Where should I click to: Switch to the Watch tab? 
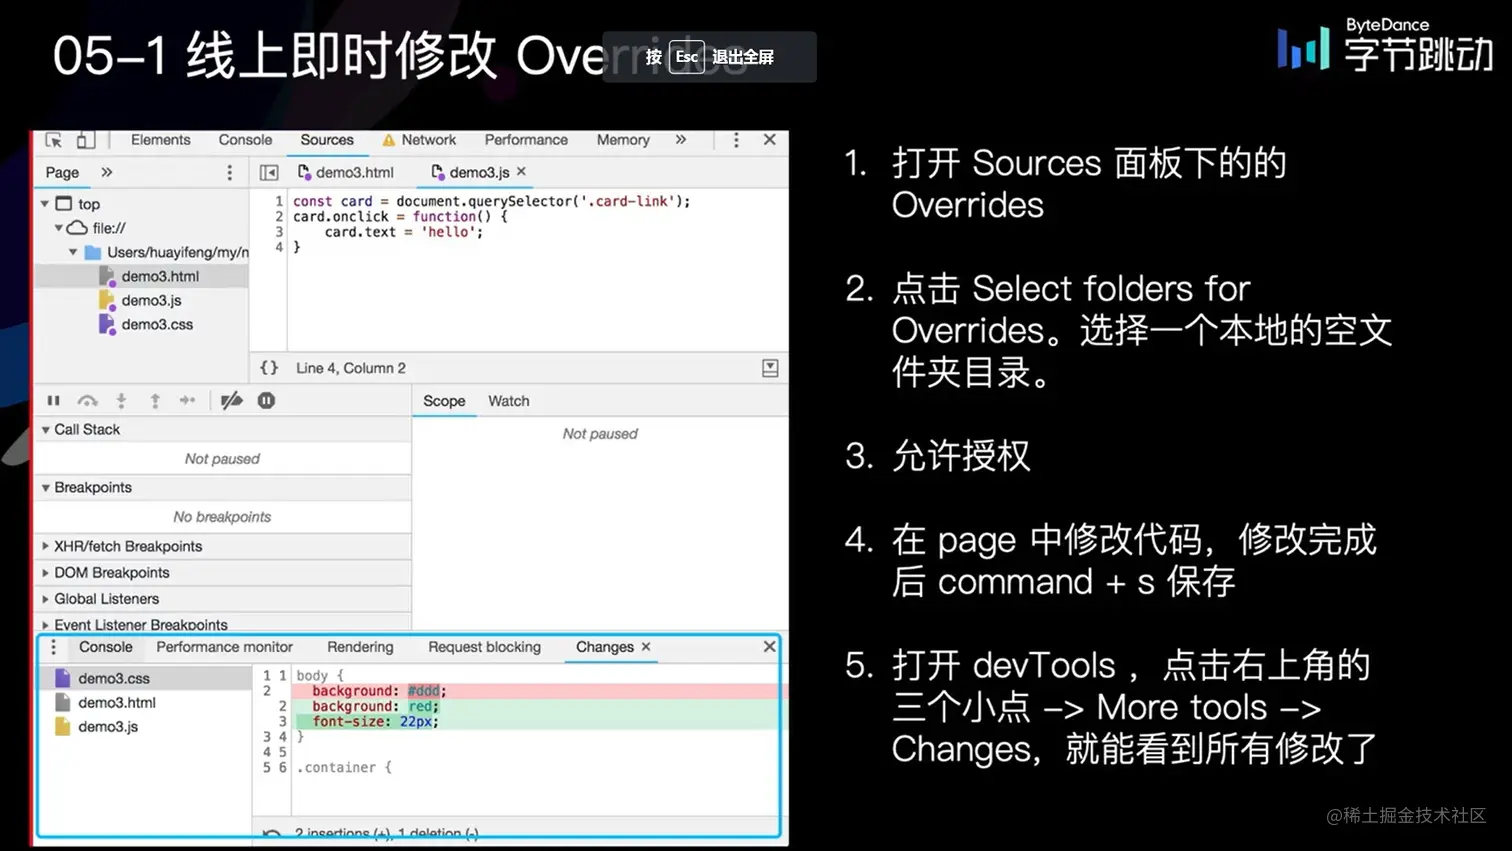click(x=509, y=401)
